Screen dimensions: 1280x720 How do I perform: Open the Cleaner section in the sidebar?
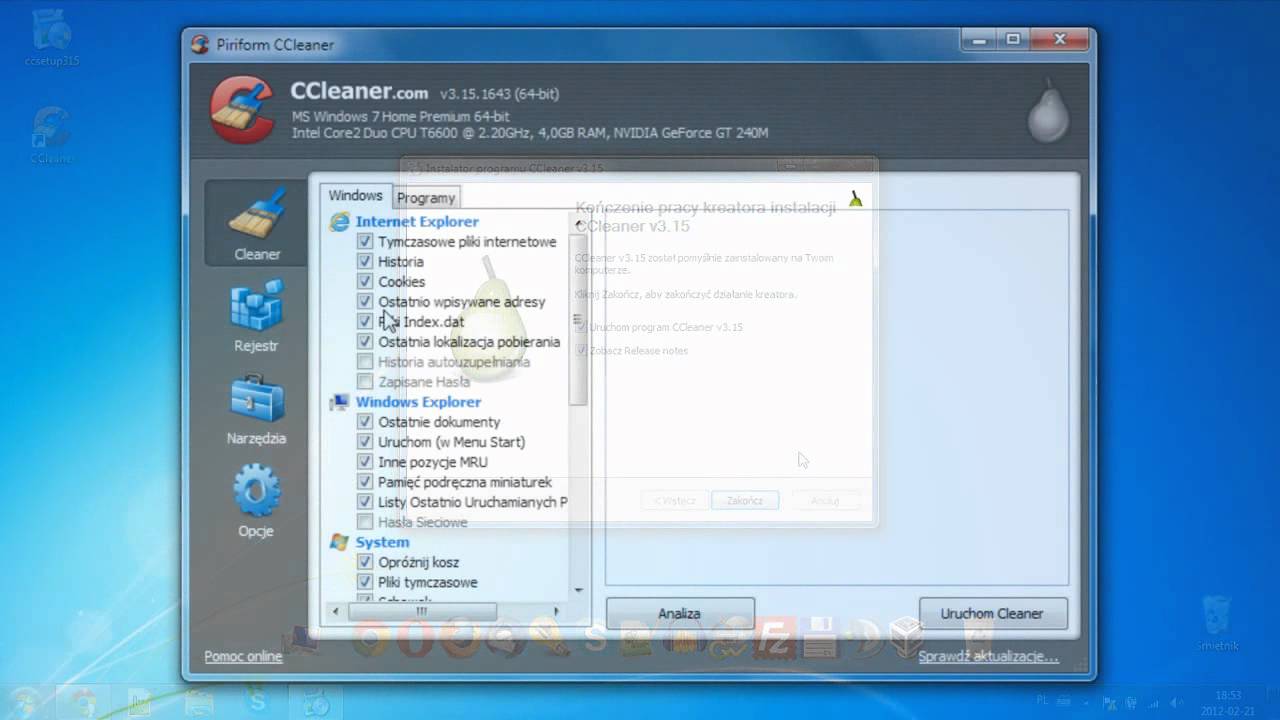pyautogui.click(x=257, y=223)
